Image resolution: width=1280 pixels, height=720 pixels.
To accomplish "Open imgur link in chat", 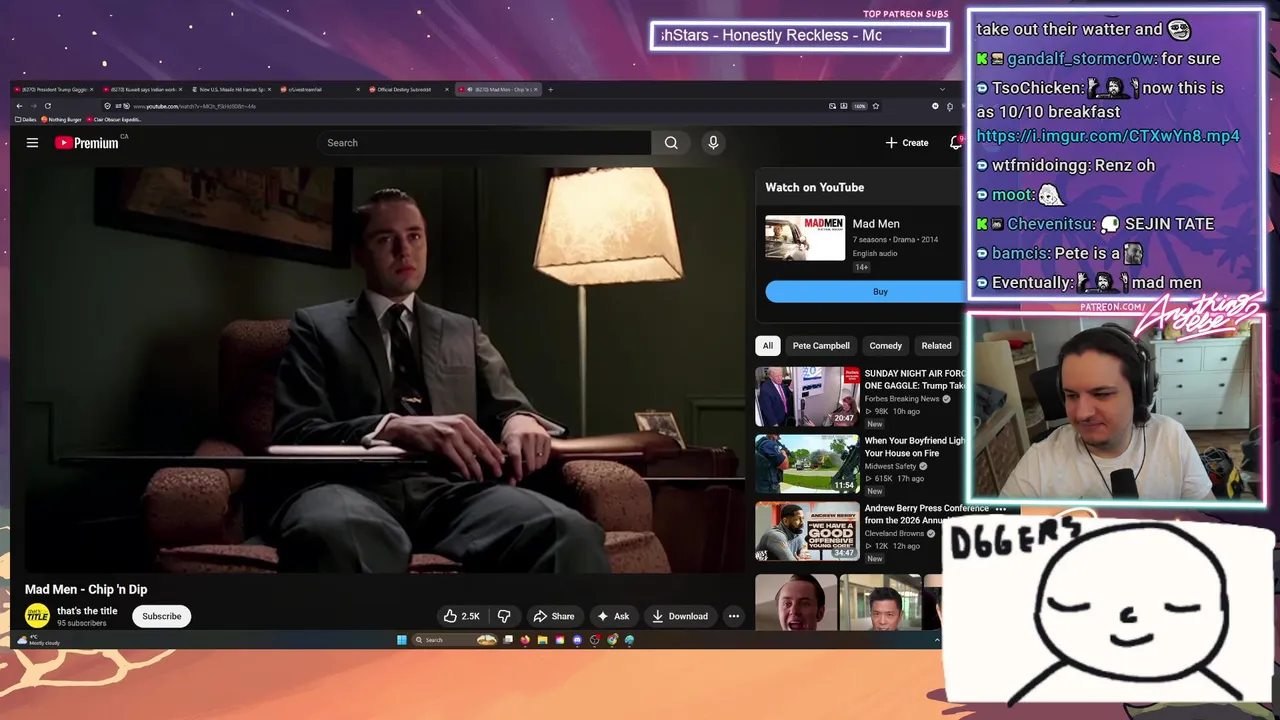I will [x=1108, y=136].
